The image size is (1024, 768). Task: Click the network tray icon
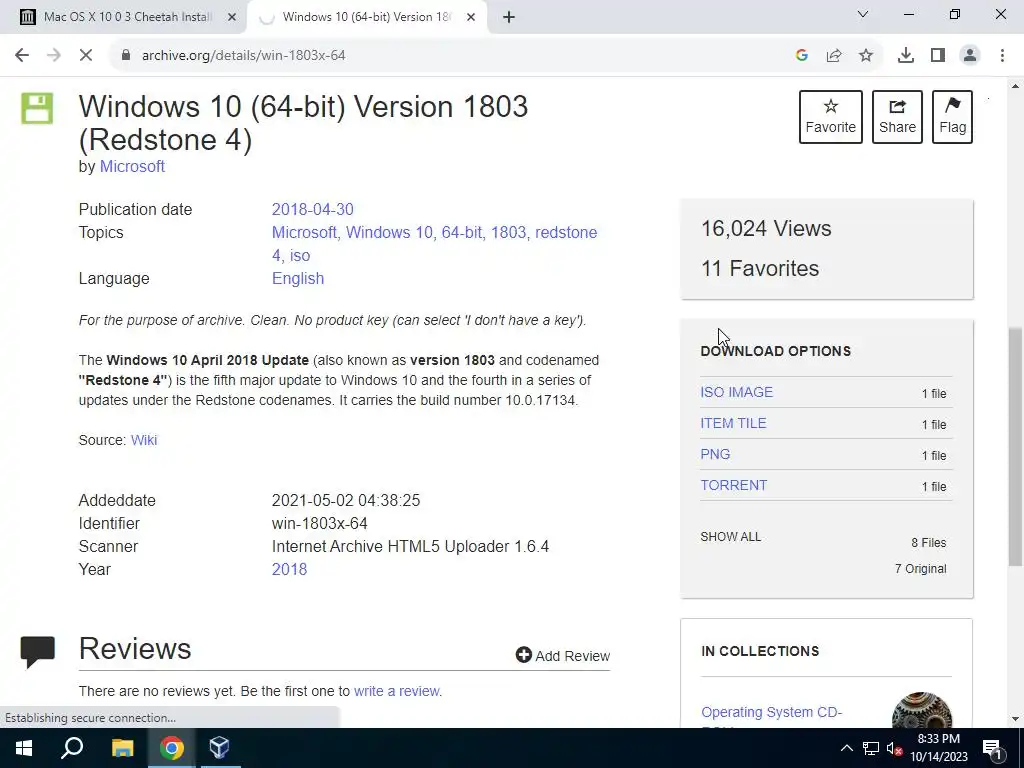pos(870,748)
